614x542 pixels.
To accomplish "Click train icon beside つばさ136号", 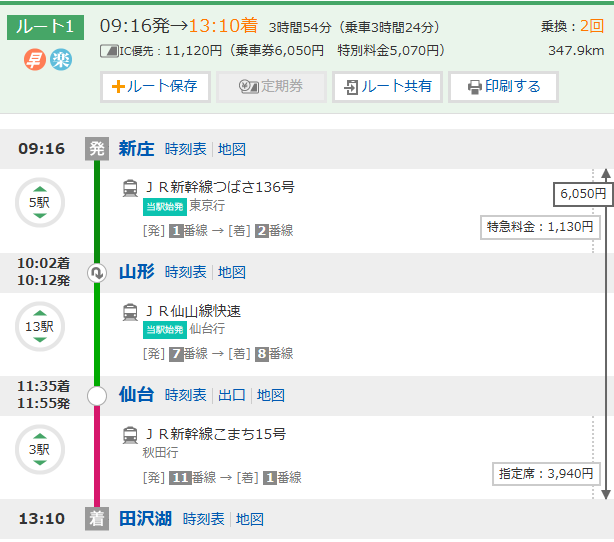I will (x=131, y=187).
